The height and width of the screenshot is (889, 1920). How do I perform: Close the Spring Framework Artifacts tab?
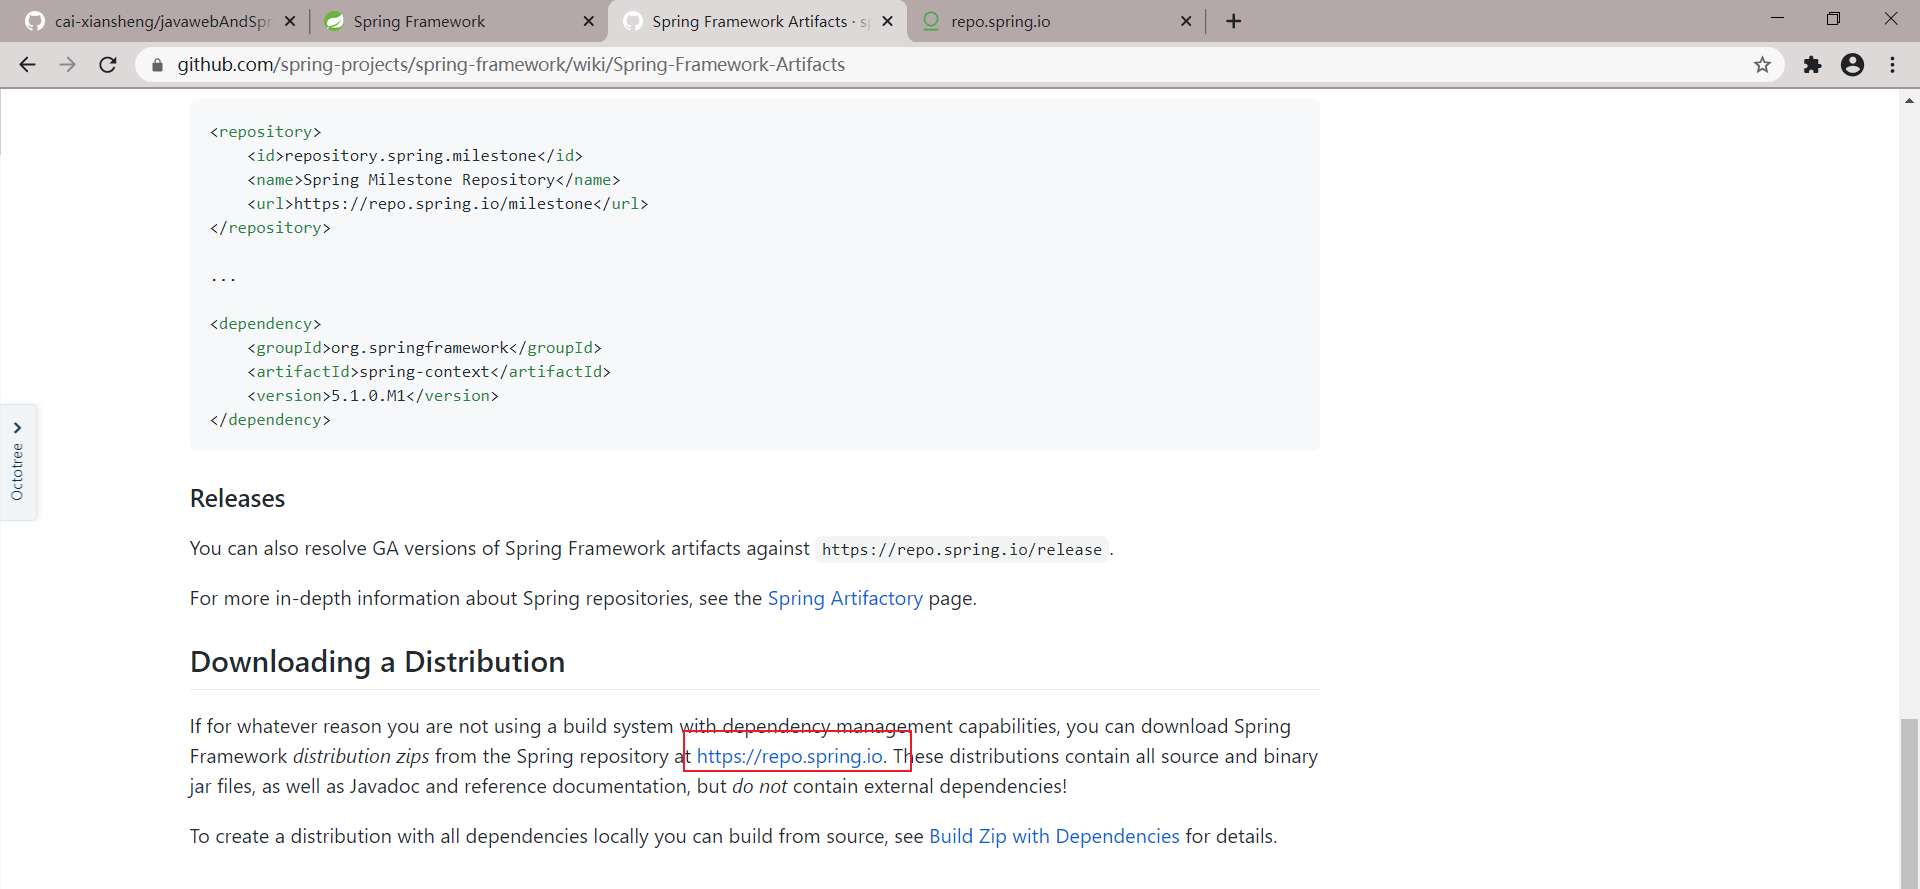point(887,21)
